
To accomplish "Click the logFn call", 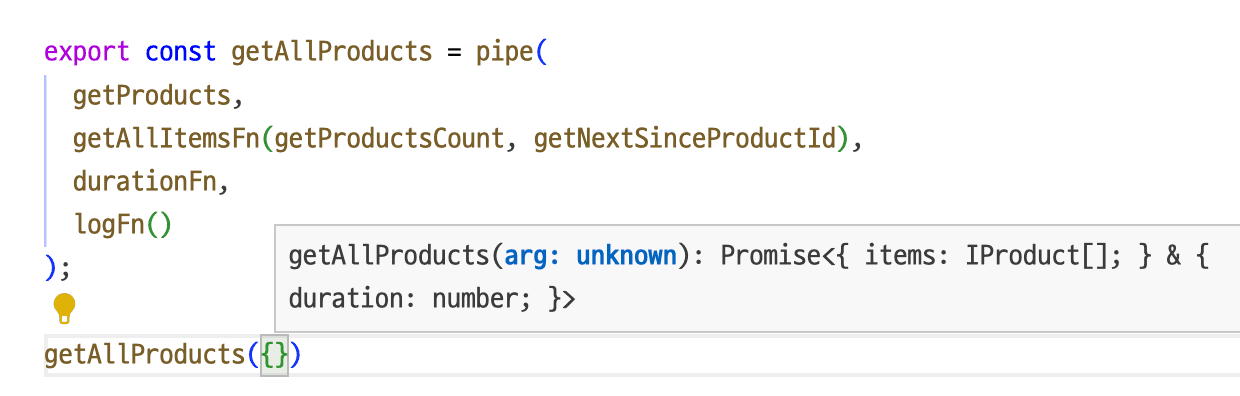I will click(x=123, y=225).
